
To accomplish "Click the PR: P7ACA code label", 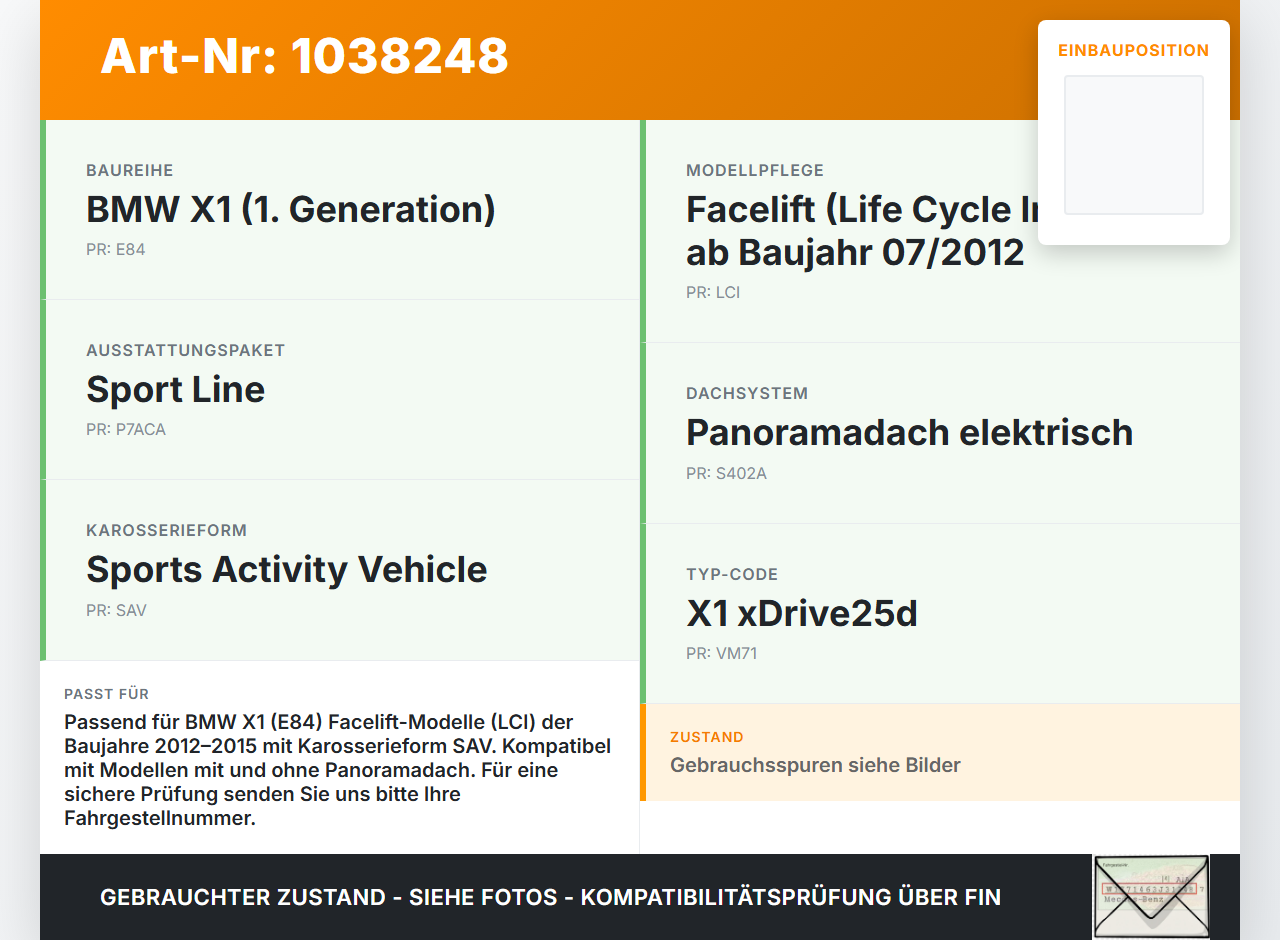I will click(126, 429).
